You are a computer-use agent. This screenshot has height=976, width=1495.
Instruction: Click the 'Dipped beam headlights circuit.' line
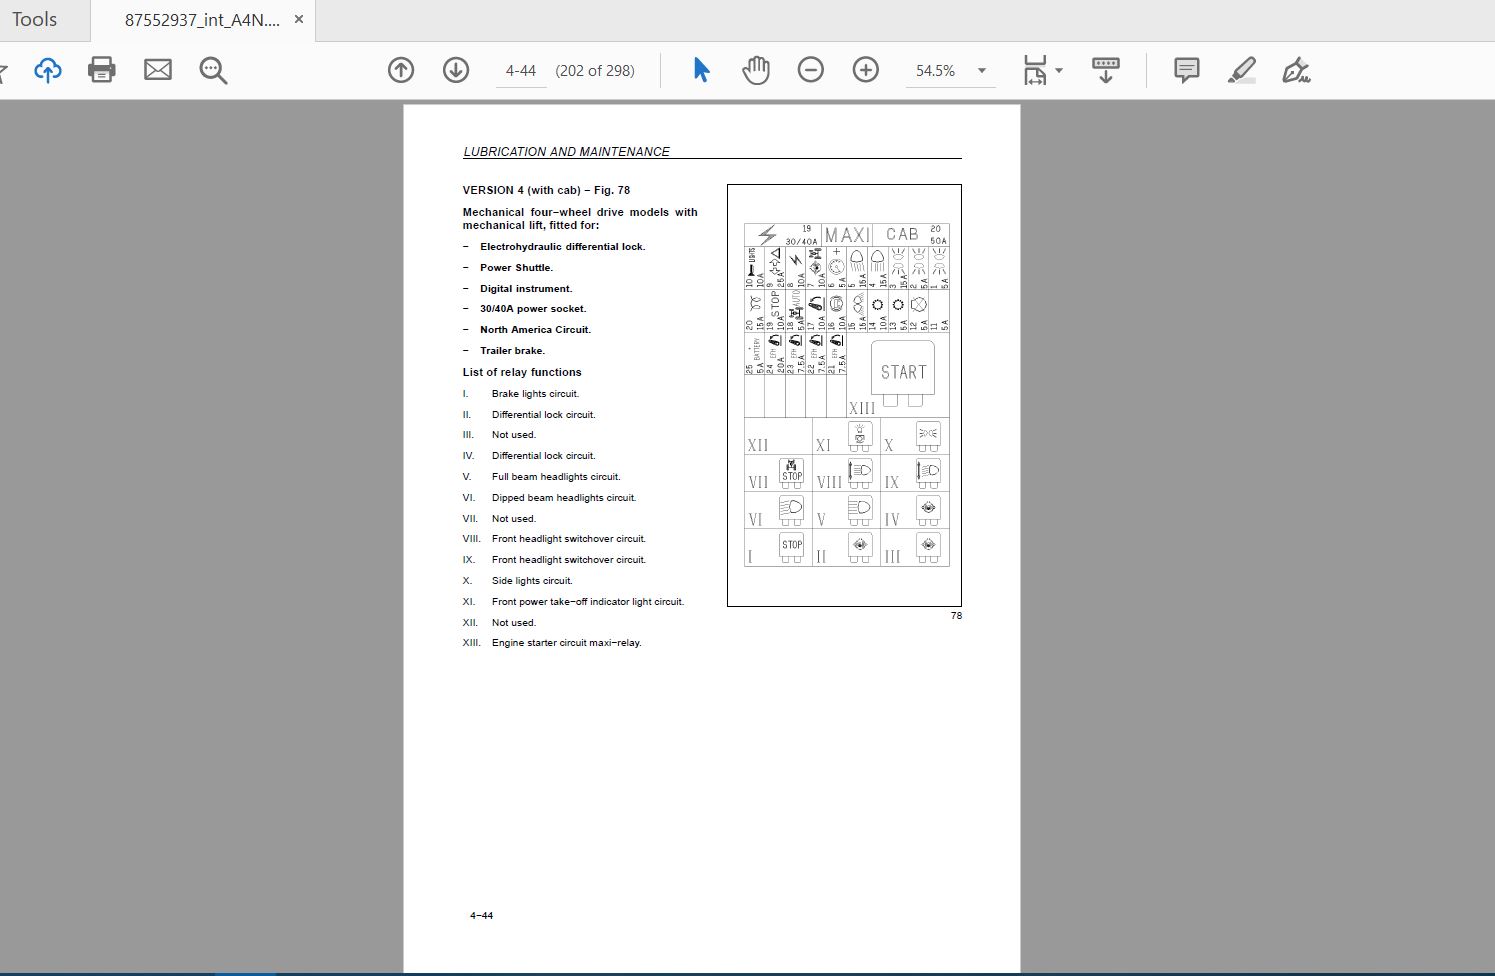tap(564, 498)
